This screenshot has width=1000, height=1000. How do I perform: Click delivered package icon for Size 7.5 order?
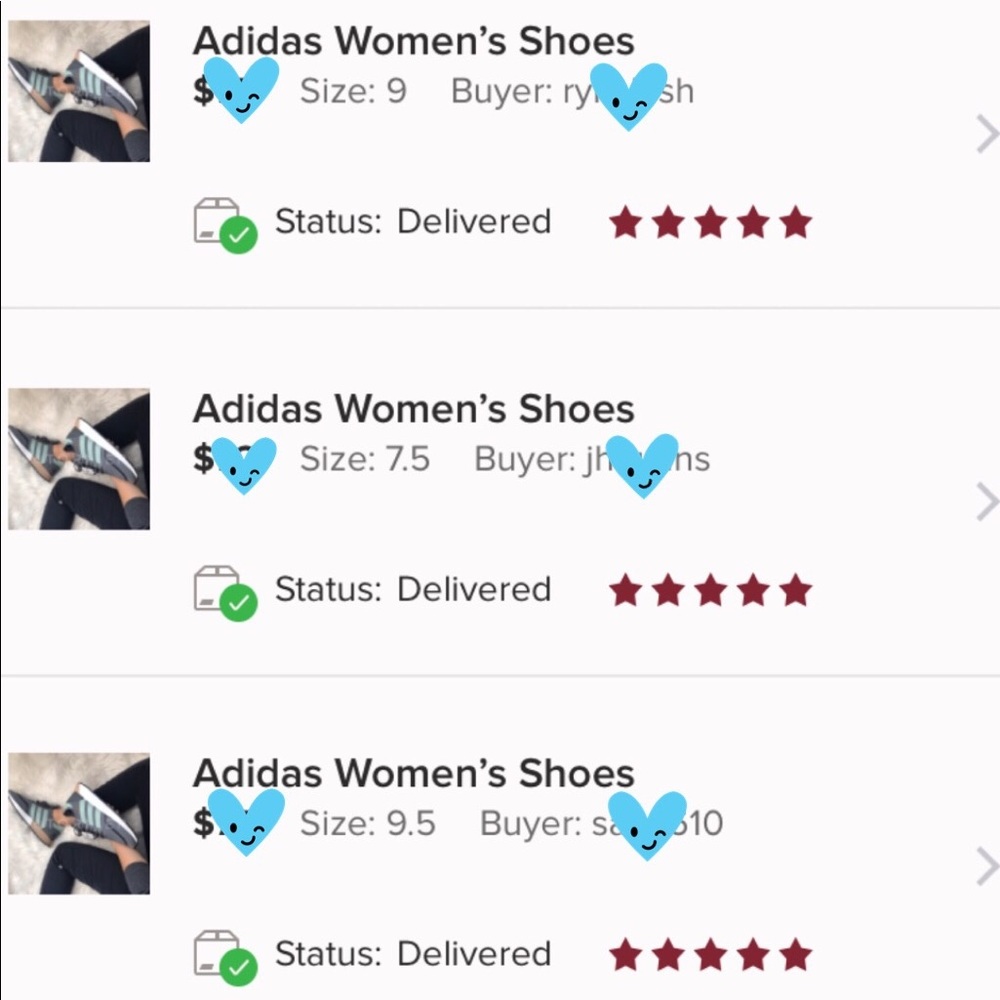click(x=225, y=593)
